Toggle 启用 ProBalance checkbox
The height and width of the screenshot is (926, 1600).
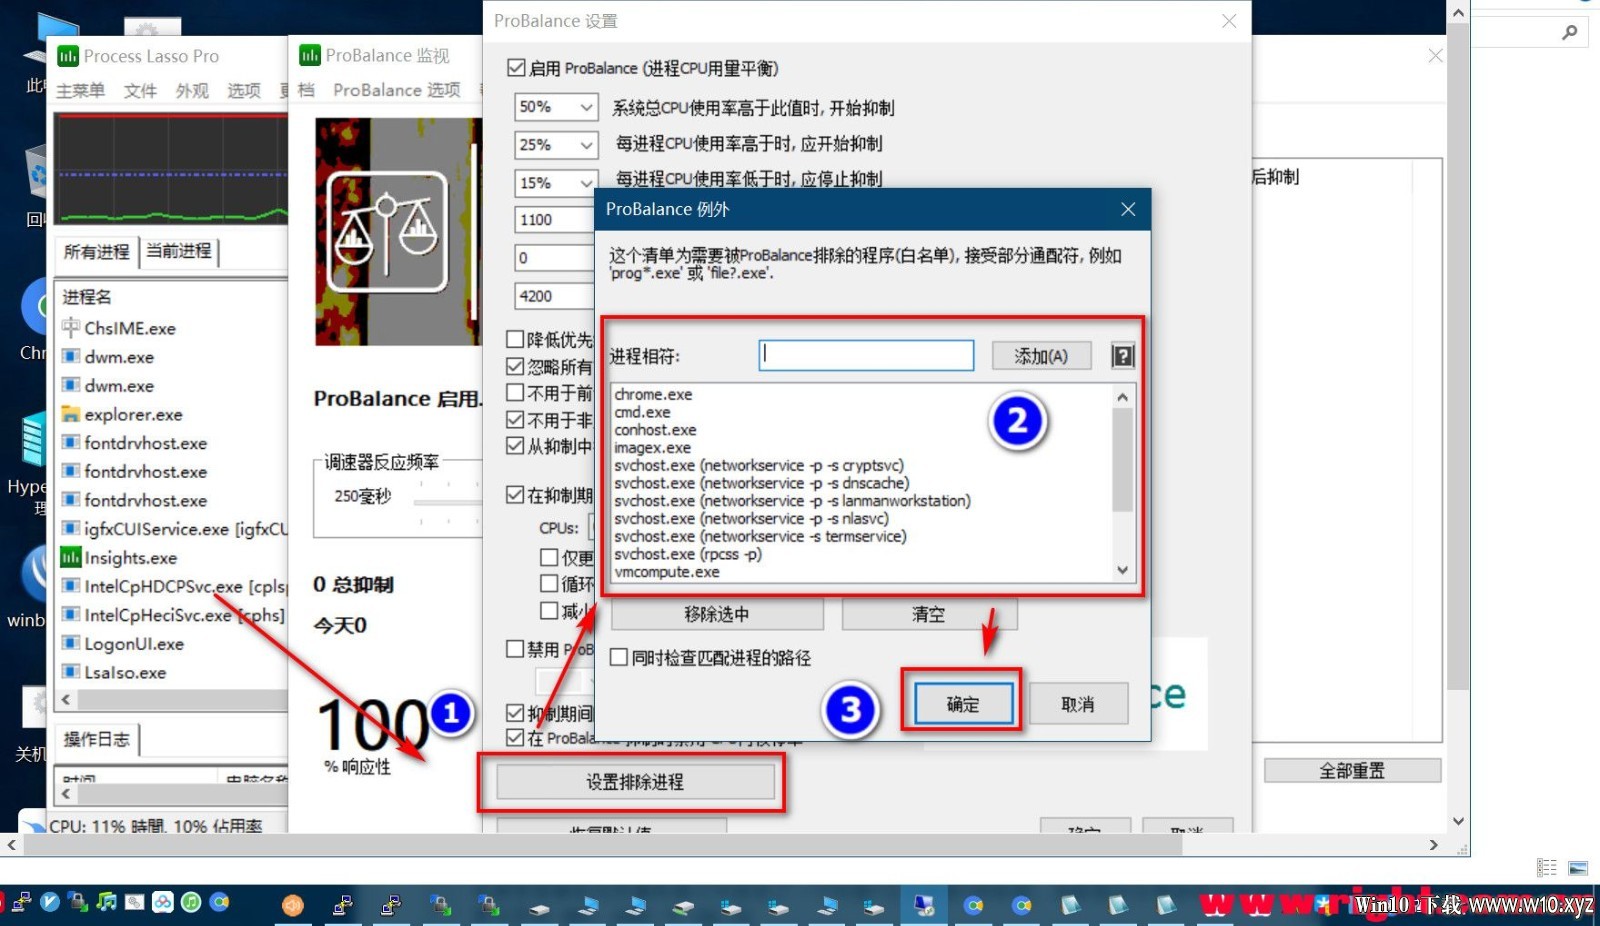pos(516,68)
